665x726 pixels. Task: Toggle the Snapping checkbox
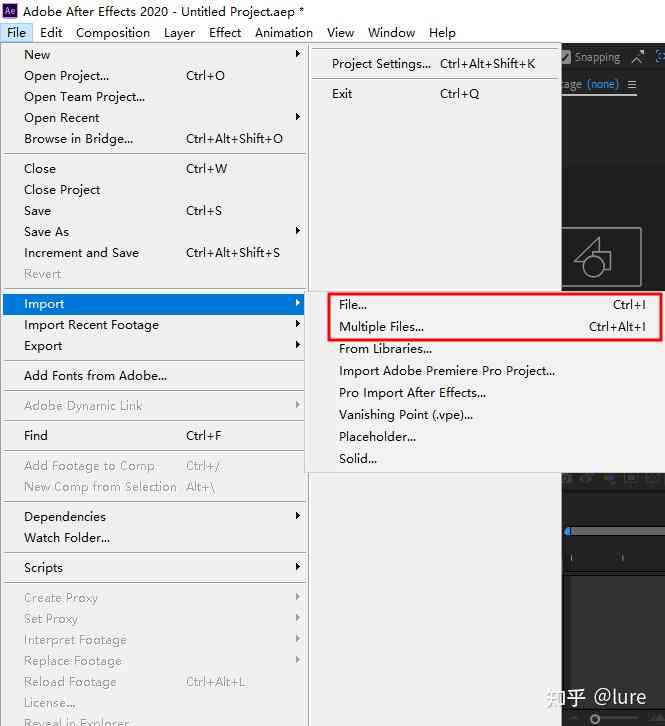[566, 57]
